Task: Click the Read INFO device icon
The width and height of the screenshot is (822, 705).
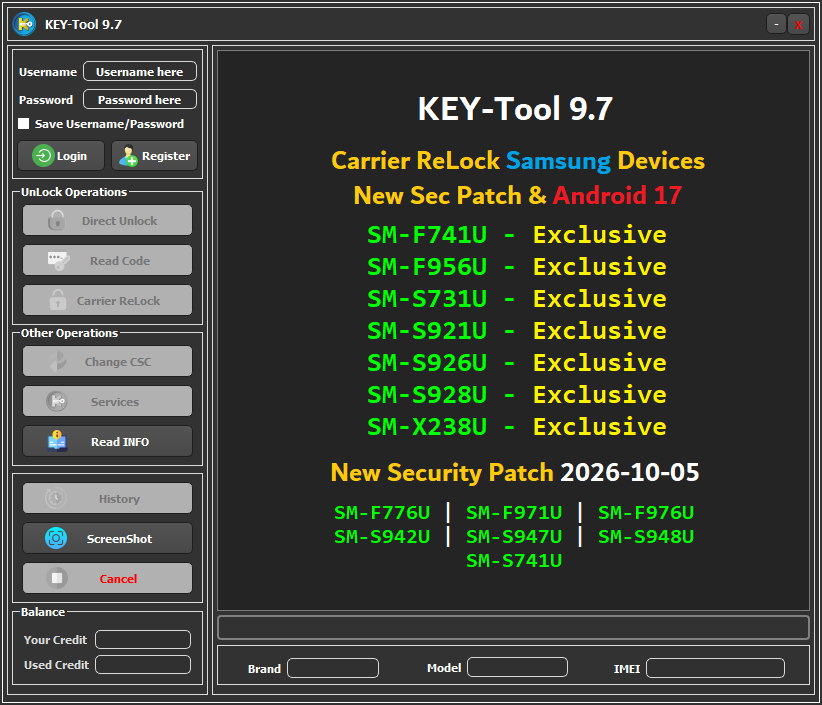Action: click(x=57, y=441)
